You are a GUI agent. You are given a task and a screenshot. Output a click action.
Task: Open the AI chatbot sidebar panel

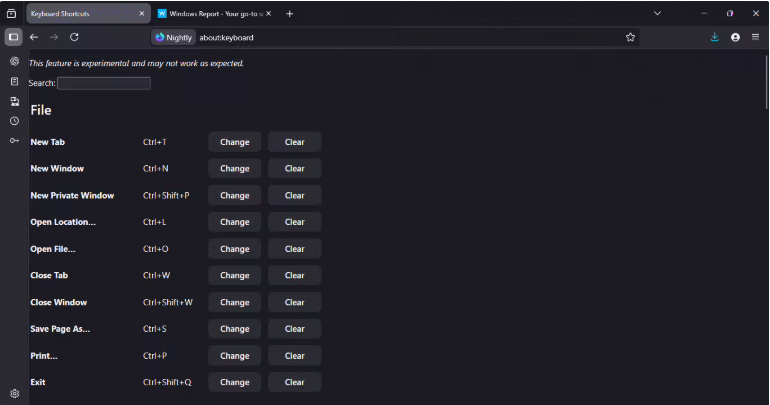tap(14, 61)
